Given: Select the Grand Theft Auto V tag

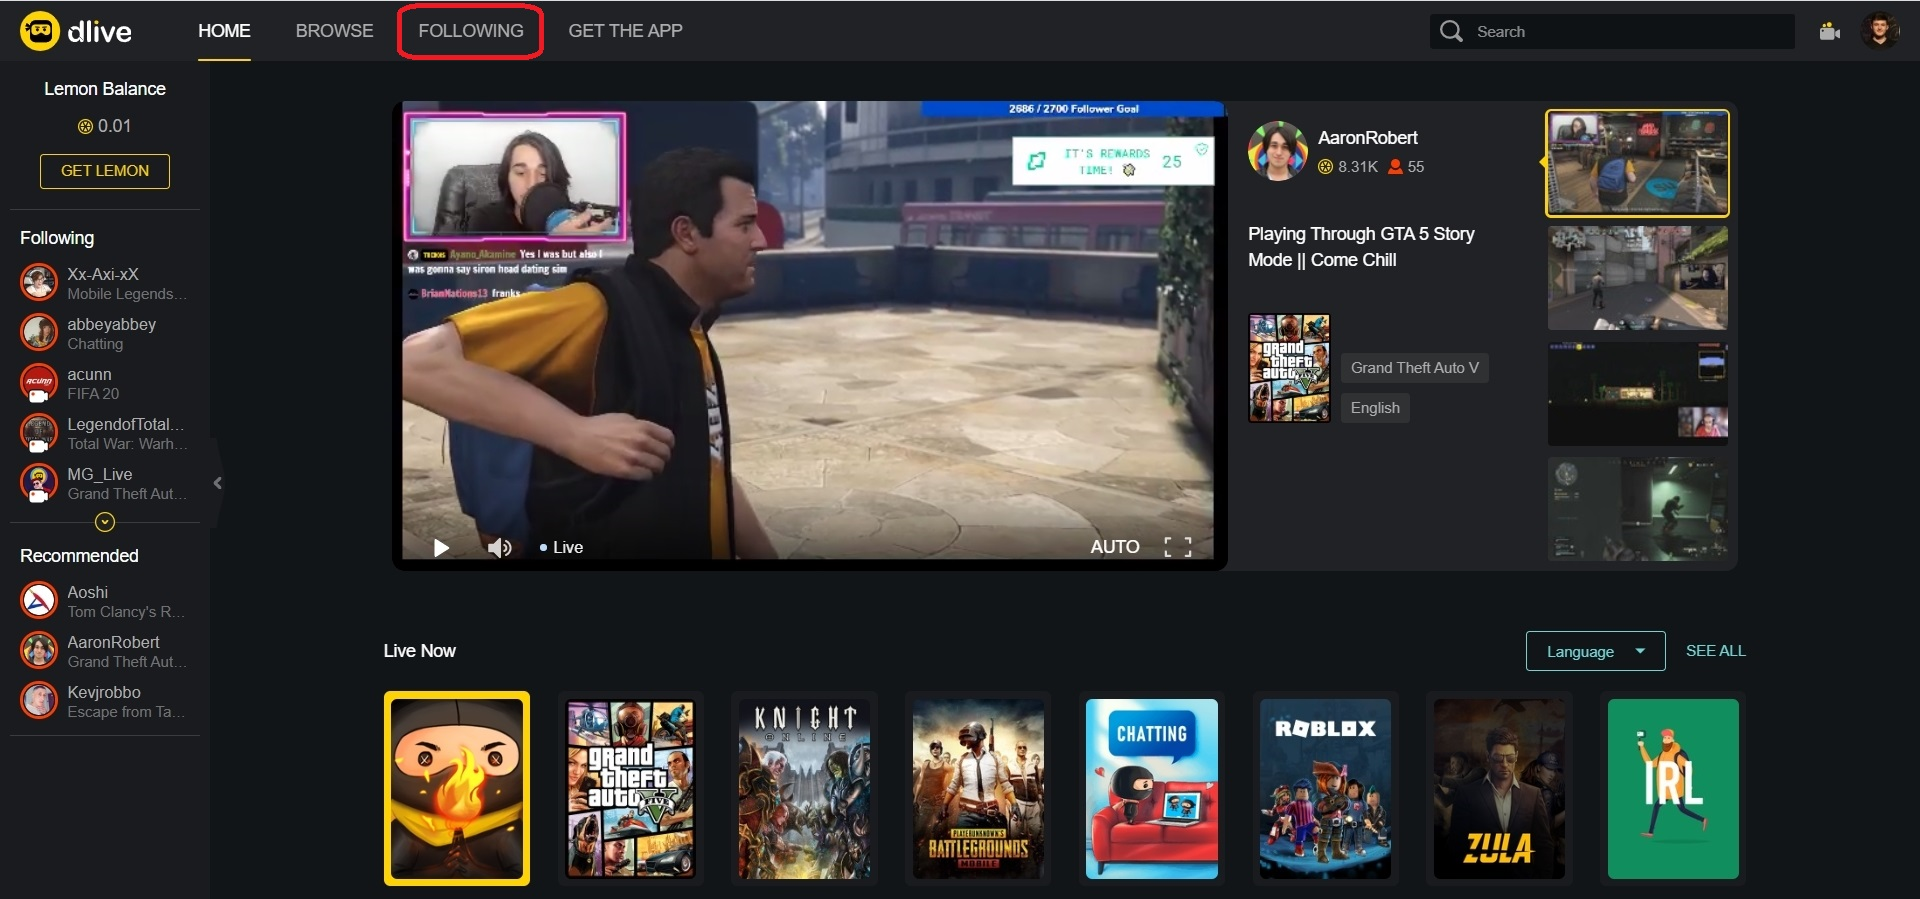Looking at the screenshot, I should (x=1414, y=368).
